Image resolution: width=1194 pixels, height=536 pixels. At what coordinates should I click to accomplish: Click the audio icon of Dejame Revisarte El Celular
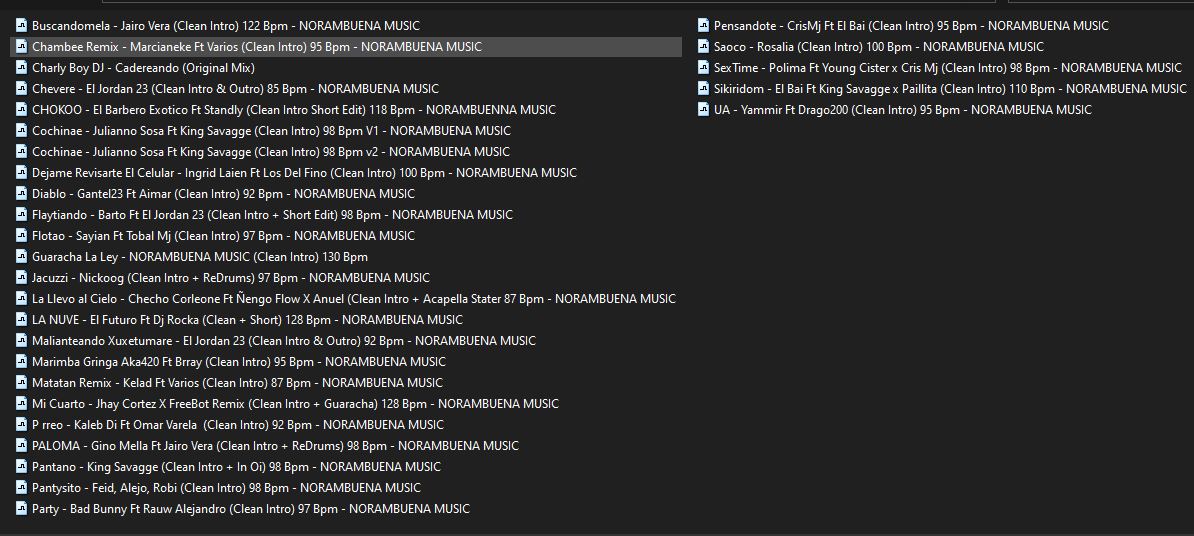point(21,173)
